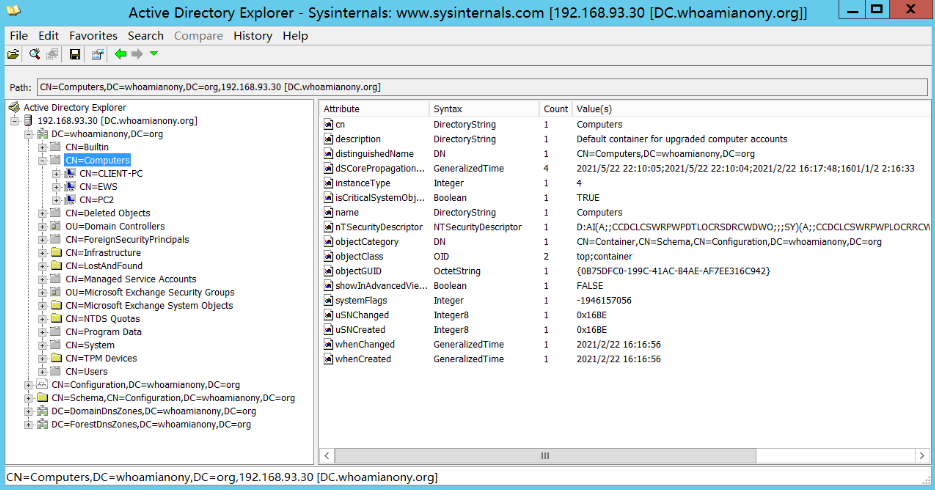Image resolution: width=935 pixels, height=490 pixels.
Task: Click inside the Path input field
Action: (x=482, y=87)
